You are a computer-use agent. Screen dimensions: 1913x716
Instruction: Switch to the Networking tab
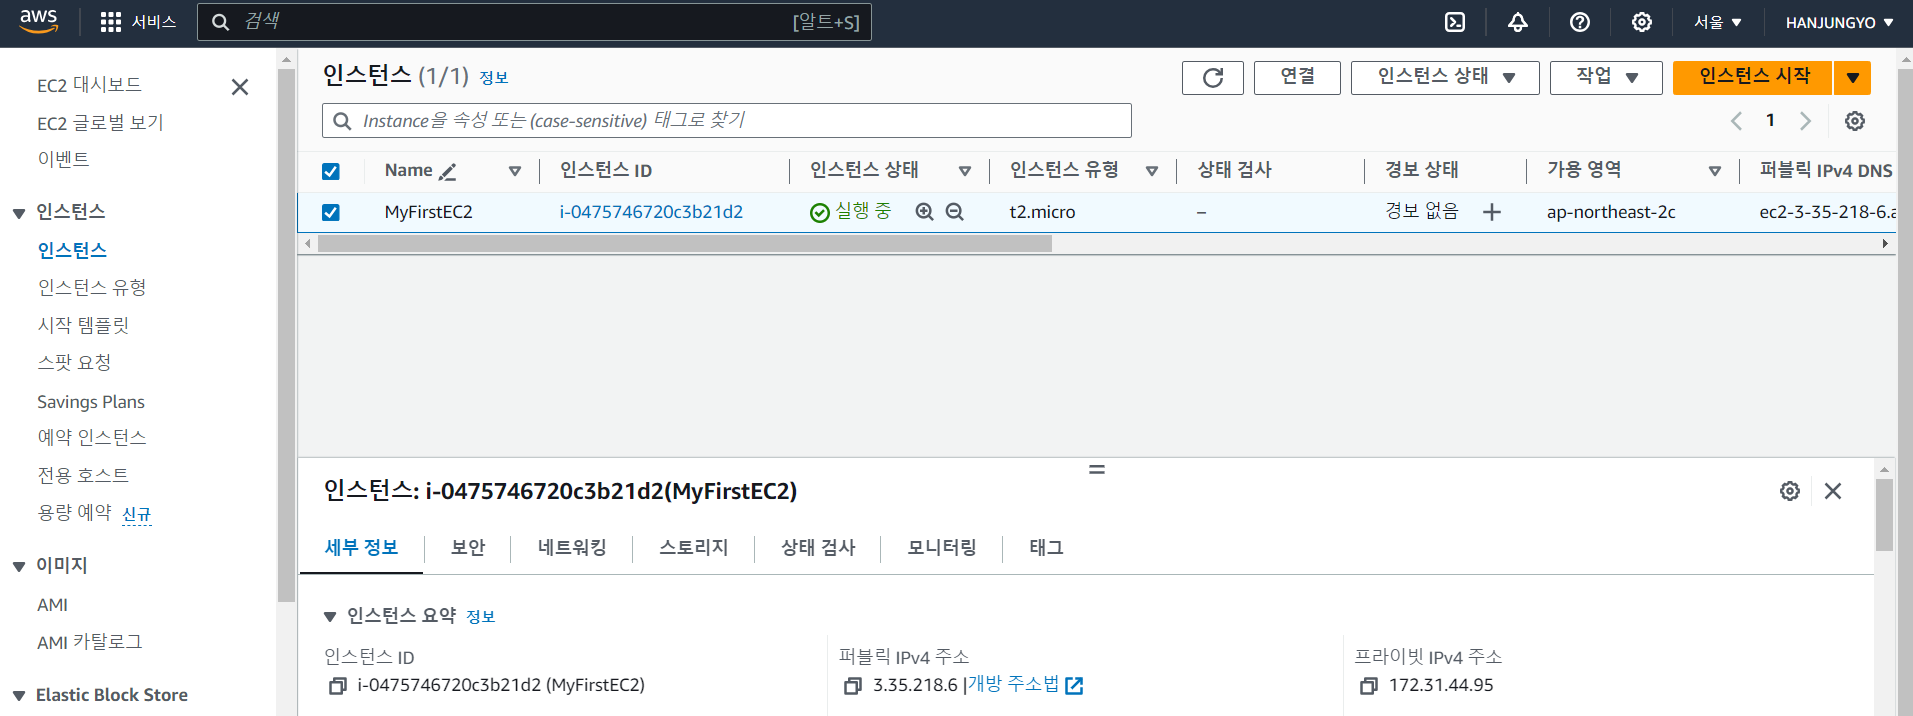click(572, 548)
